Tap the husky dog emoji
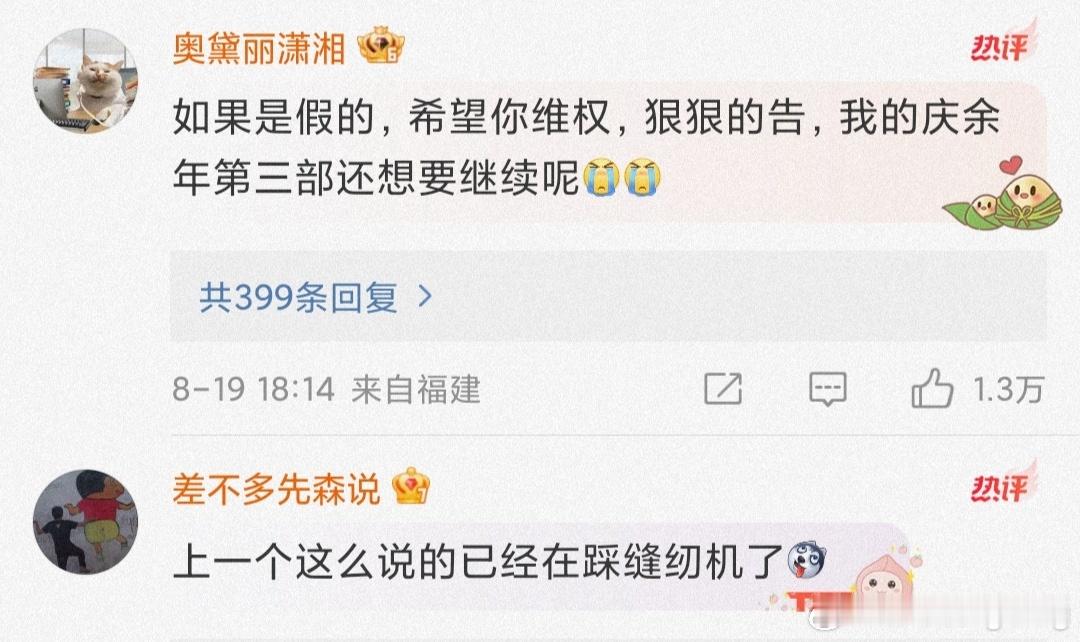The width and height of the screenshot is (1080, 642). tap(806, 560)
